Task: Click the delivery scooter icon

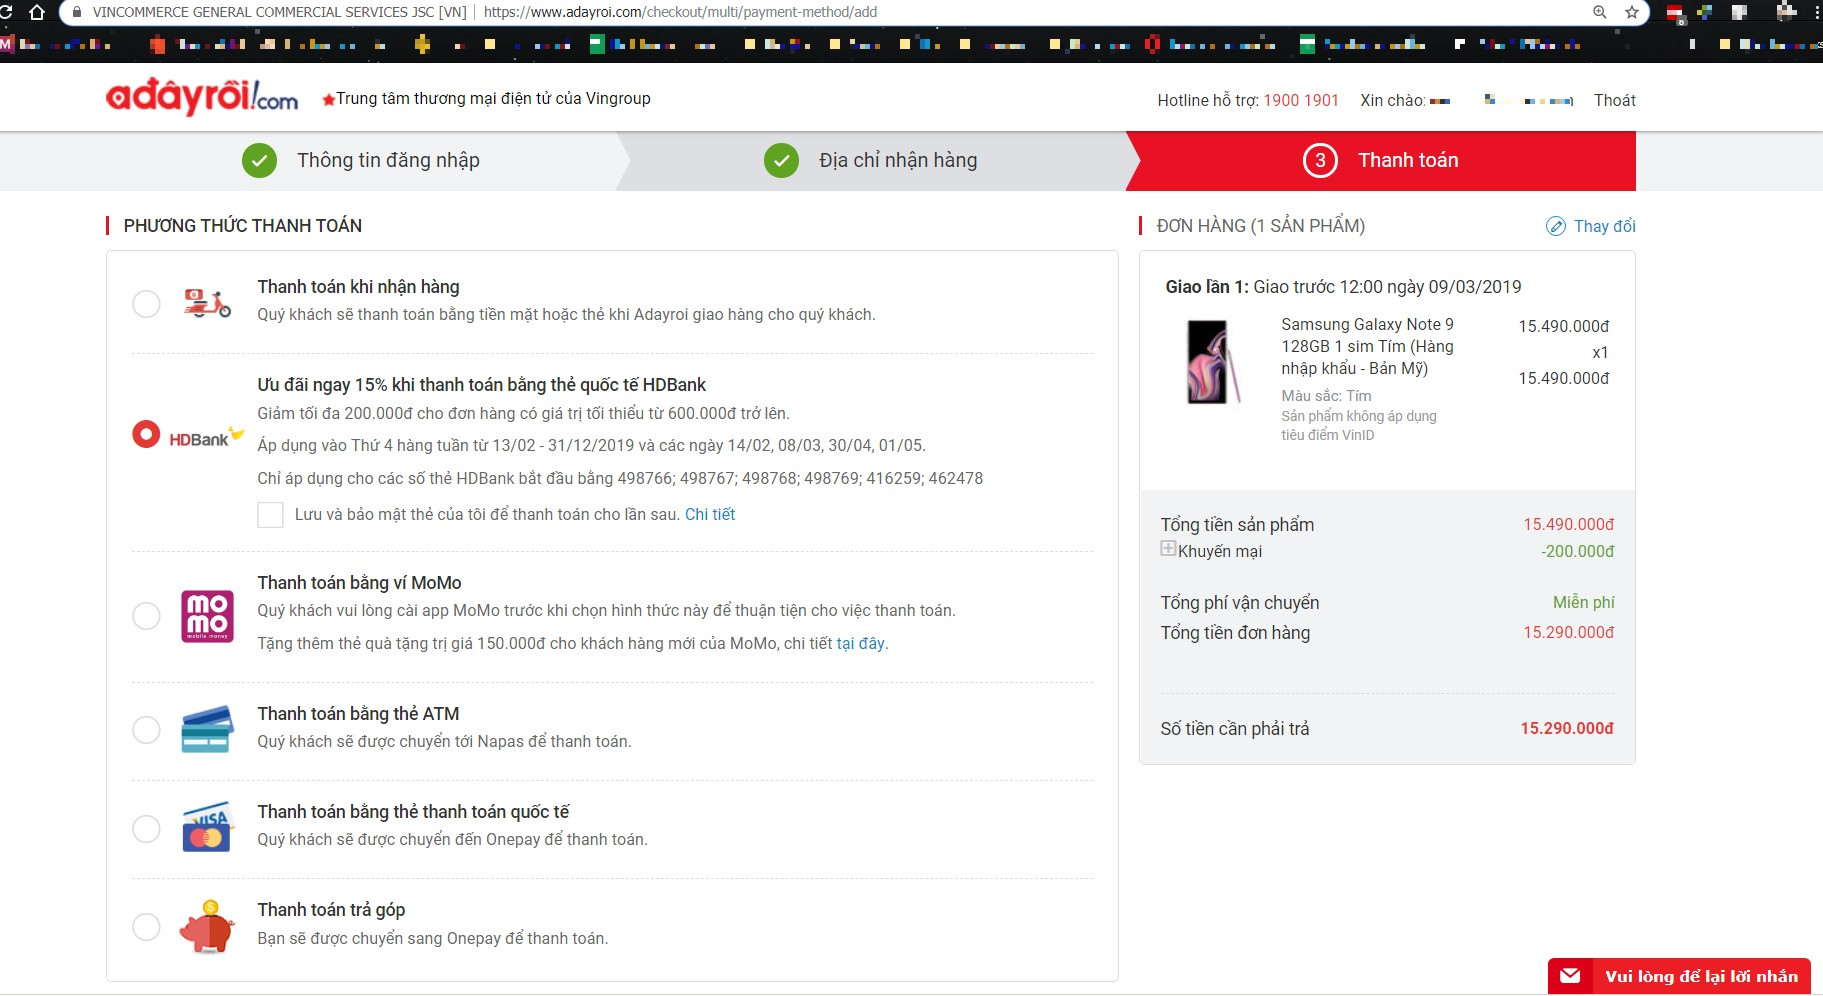Action: click(207, 303)
